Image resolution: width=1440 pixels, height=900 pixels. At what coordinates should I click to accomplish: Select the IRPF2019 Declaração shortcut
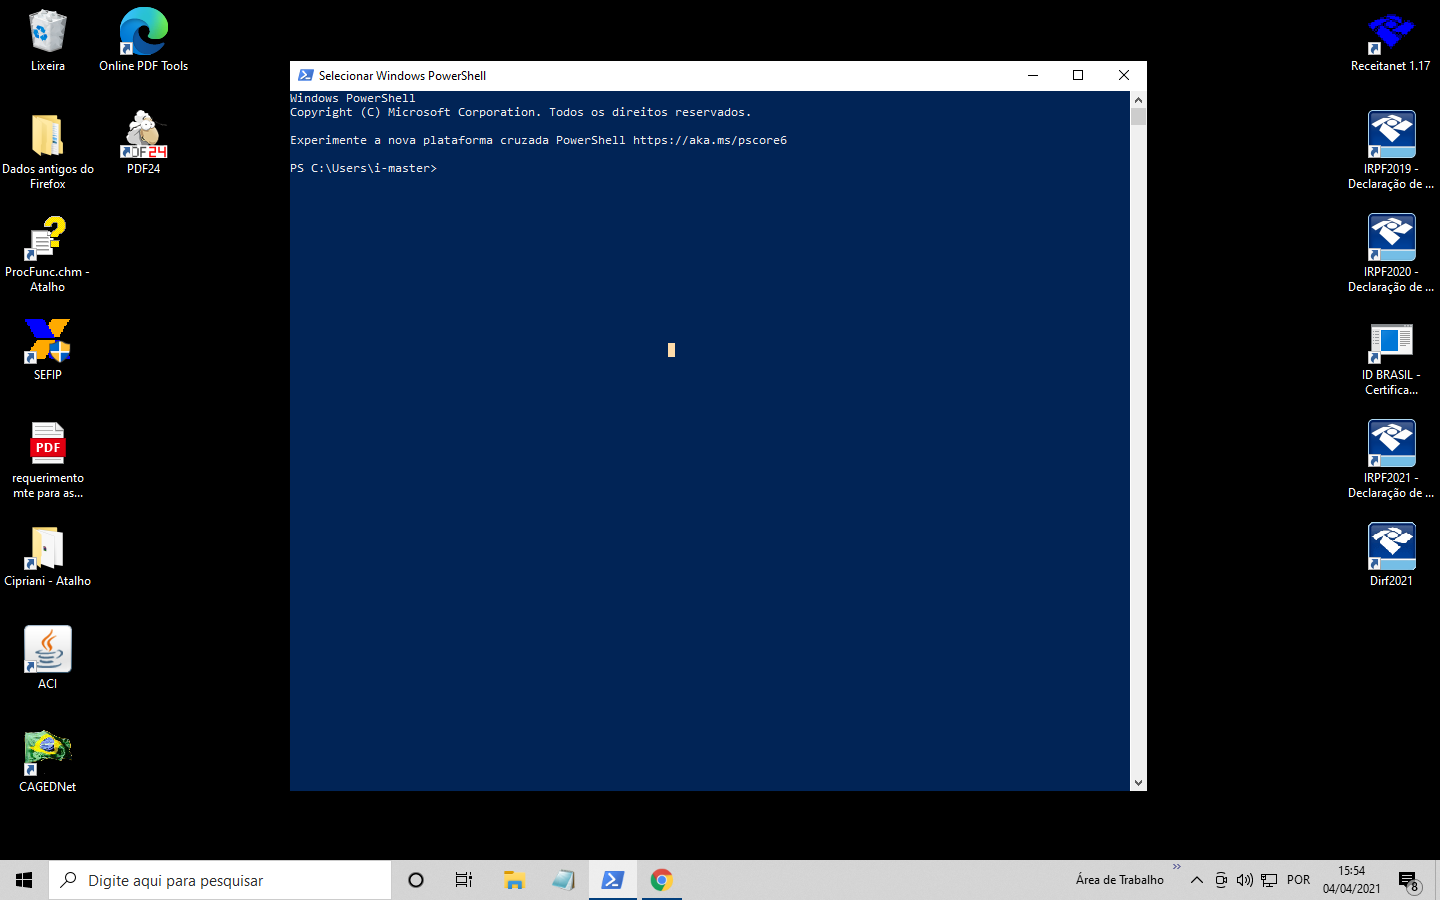click(1391, 150)
